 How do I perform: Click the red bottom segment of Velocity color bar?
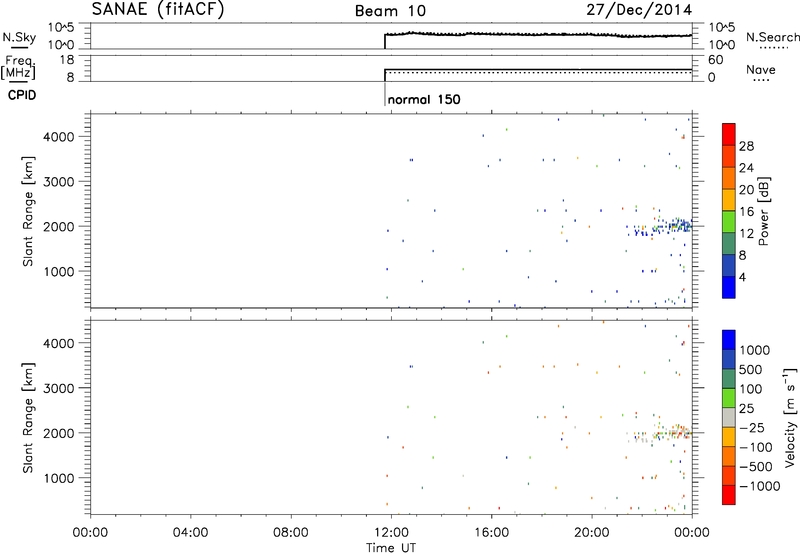[729, 495]
